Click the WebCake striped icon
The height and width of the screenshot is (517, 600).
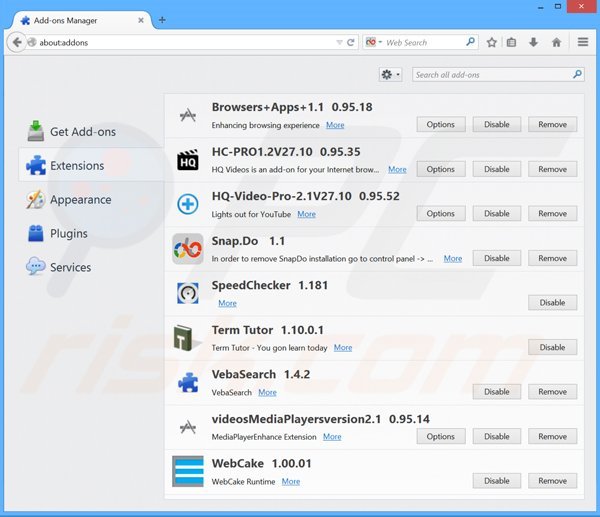[x=188, y=471]
